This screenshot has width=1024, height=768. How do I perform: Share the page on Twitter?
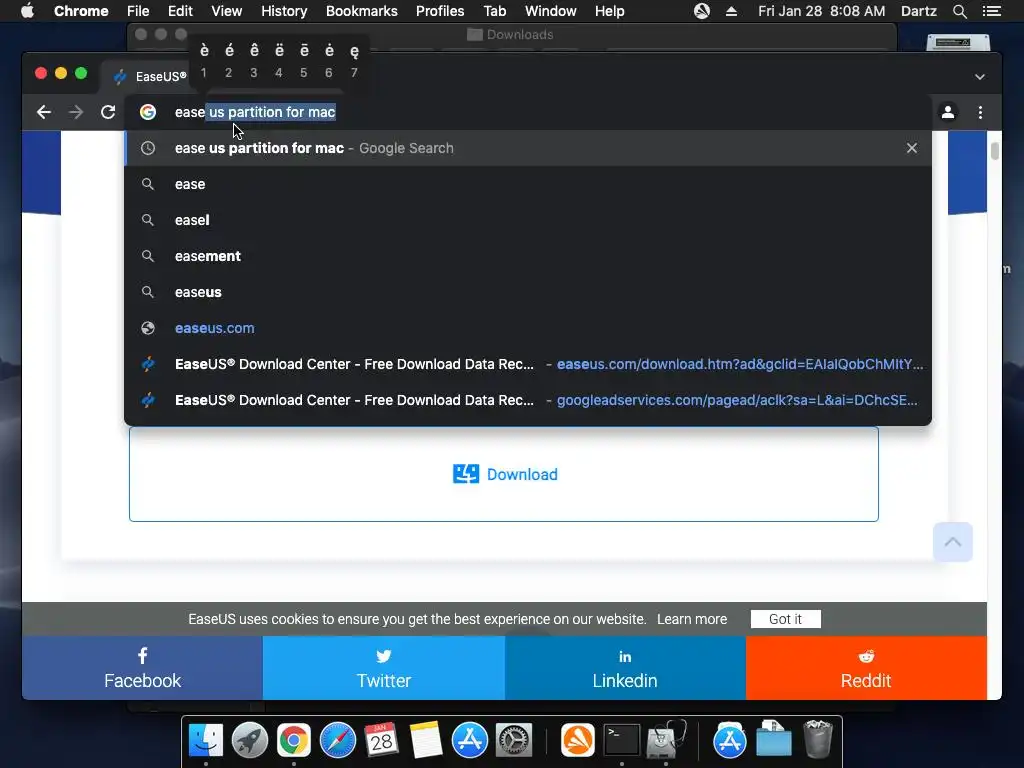tap(384, 668)
